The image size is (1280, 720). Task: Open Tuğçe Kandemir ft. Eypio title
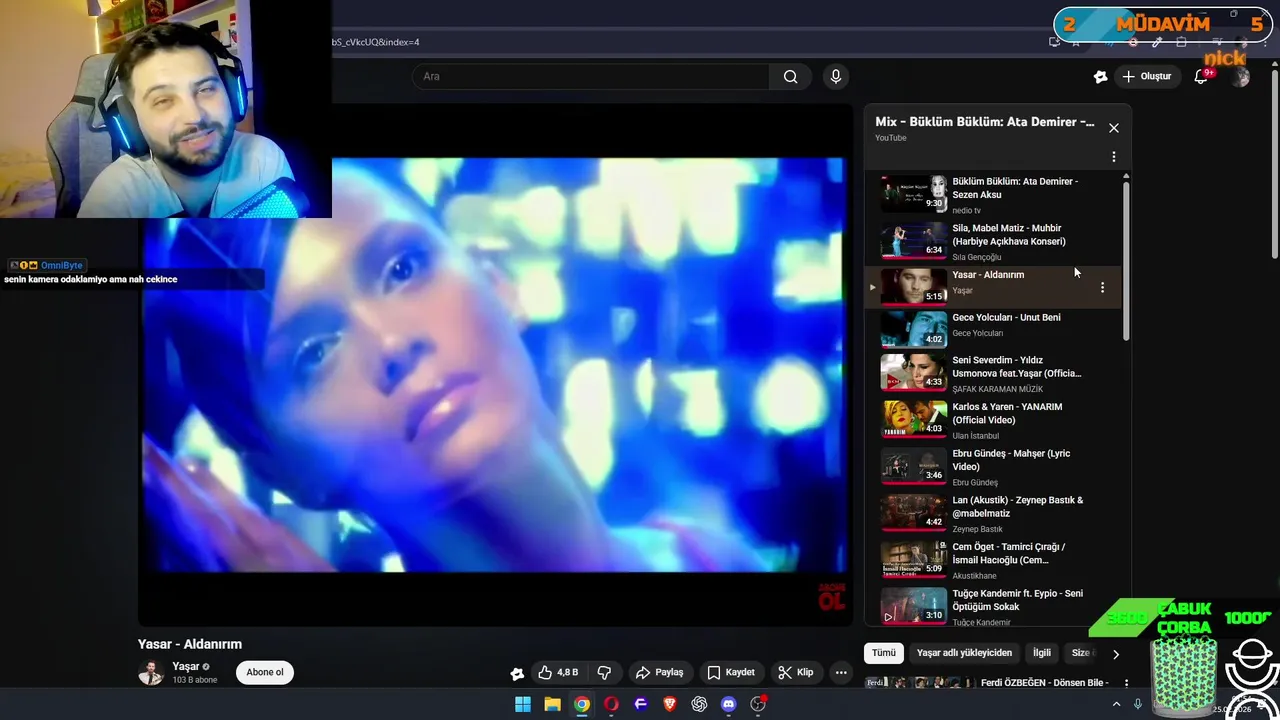[x=1017, y=600]
